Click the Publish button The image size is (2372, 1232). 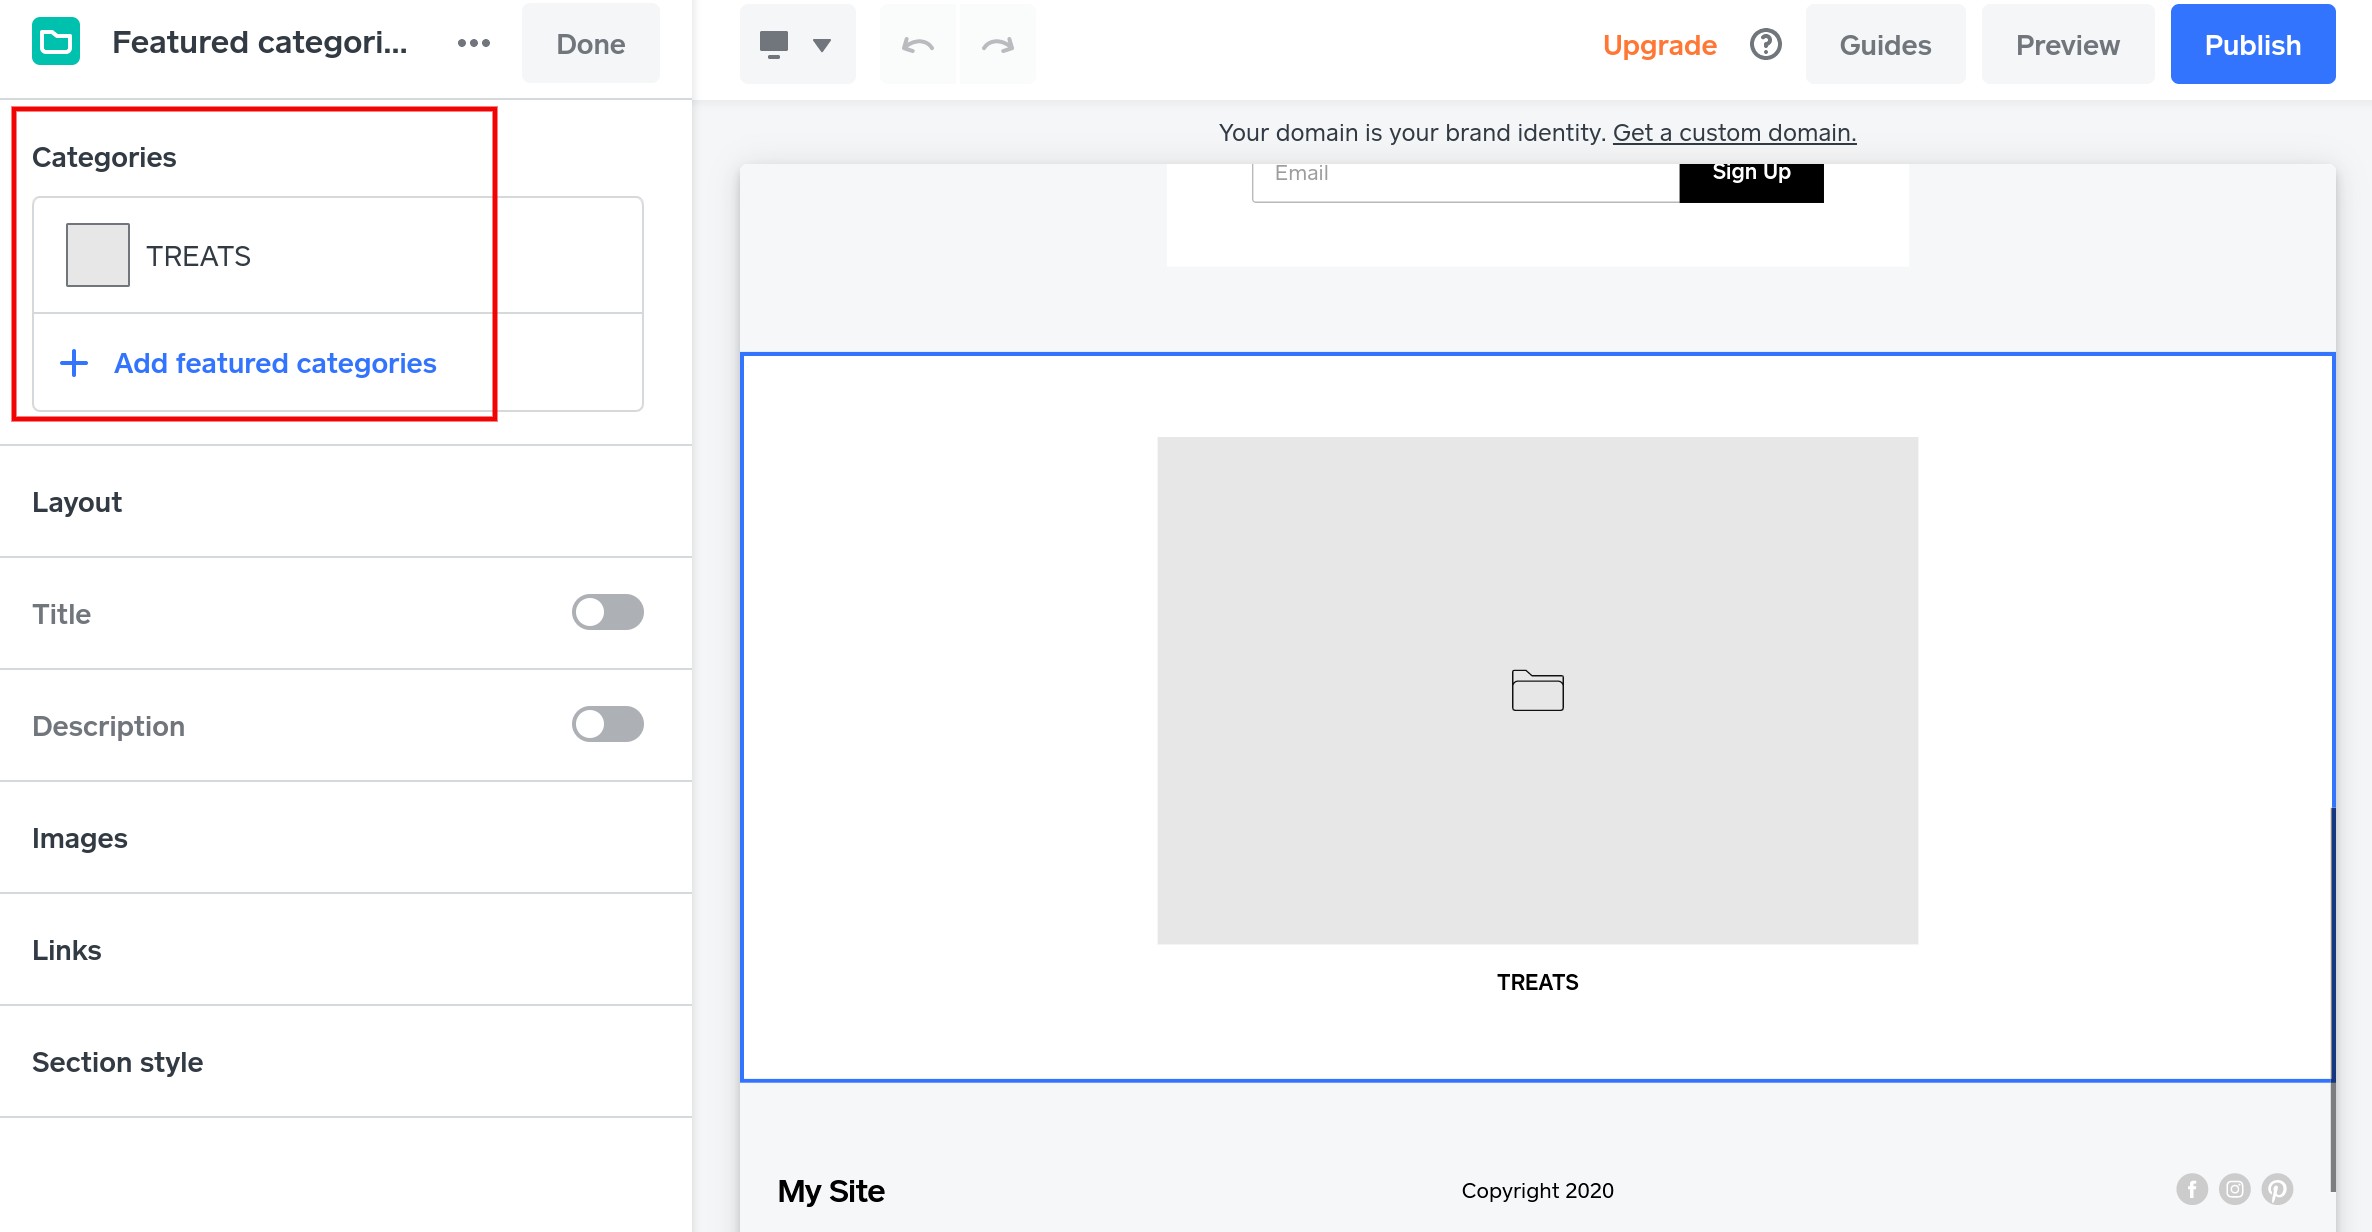point(2252,45)
